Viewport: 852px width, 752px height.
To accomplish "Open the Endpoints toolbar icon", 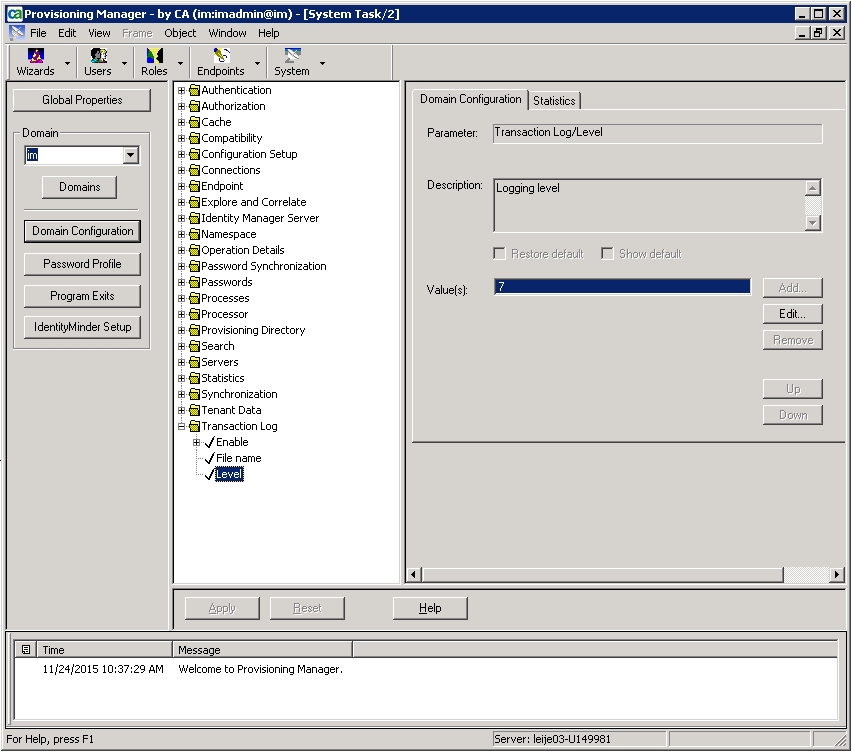I will (221, 56).
